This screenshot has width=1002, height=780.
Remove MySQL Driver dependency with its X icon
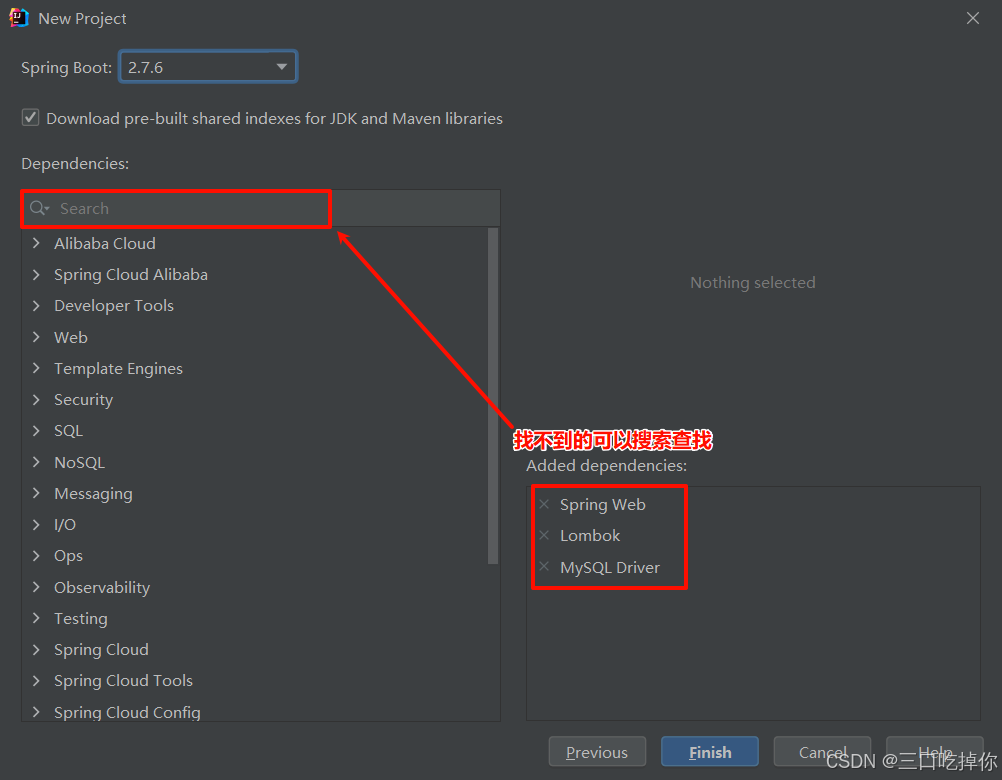(544, 567)
